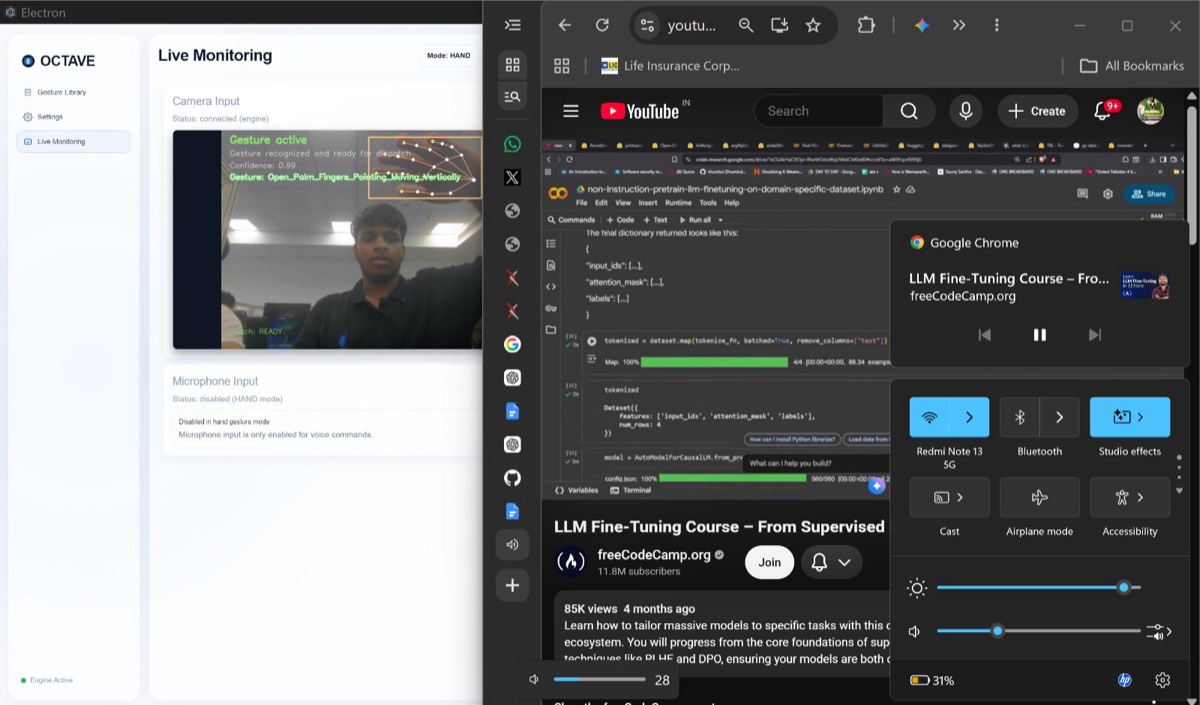This screenshot has height=705, width=1200.
Task: Reload the YouTube page
Action: 602,25
